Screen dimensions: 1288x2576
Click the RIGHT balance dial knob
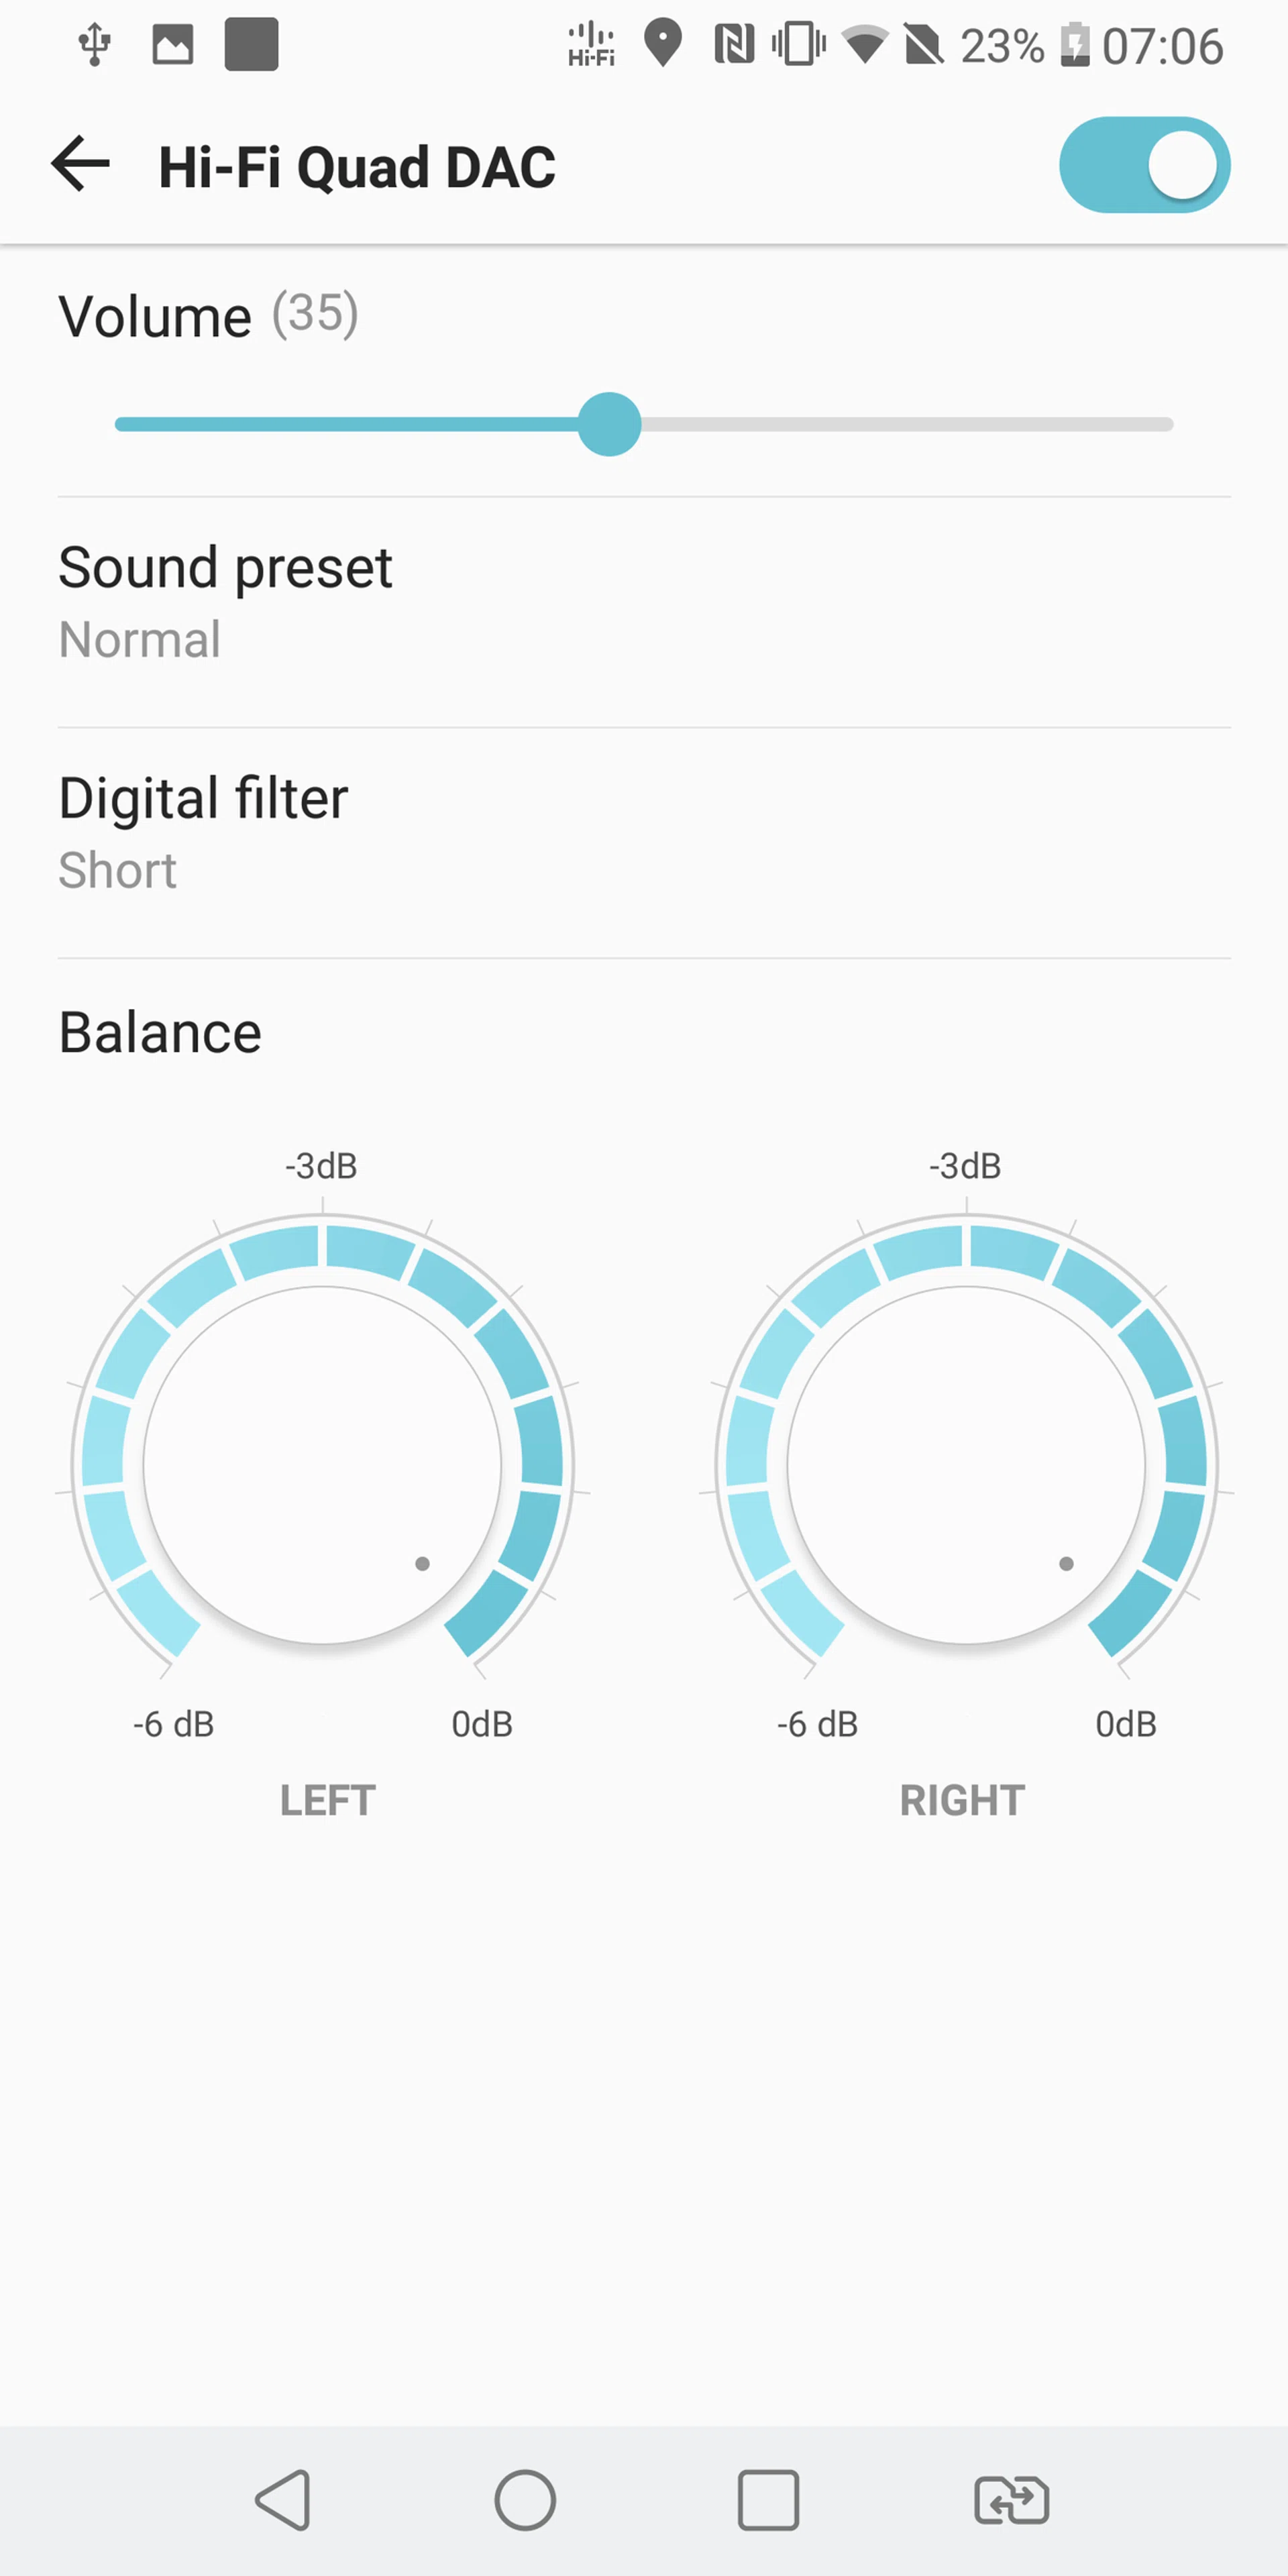pyautogui.click(x=966, y=1465)
